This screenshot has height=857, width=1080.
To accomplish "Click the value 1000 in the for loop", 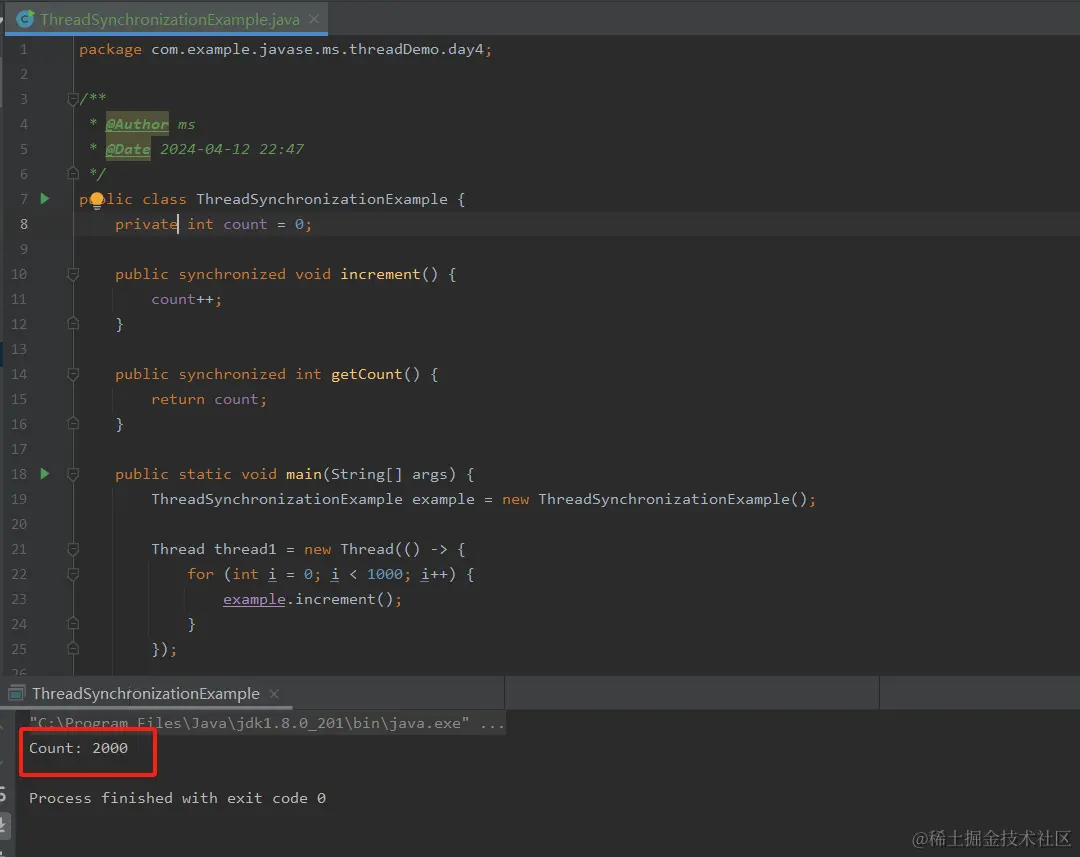I will pyautogui.click(x=385, y=575).
